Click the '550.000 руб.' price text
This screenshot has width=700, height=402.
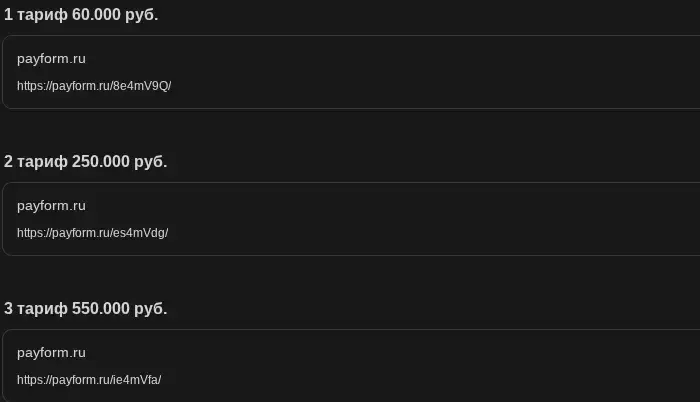pos(120,309)
